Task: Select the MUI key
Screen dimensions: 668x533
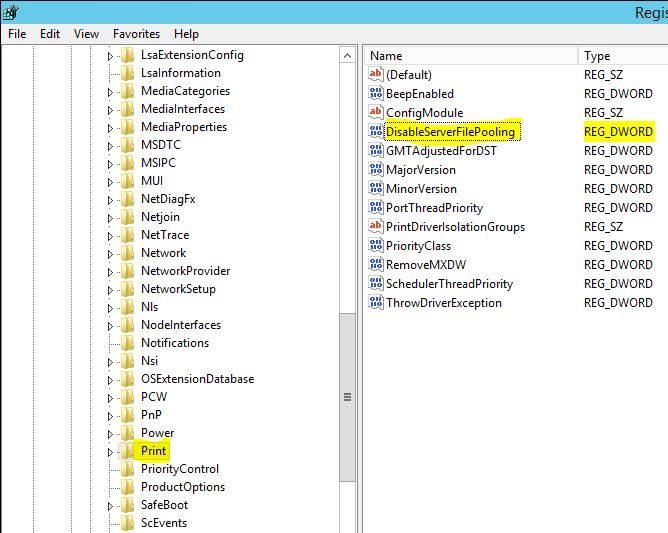Action: (x=152, y=181)
